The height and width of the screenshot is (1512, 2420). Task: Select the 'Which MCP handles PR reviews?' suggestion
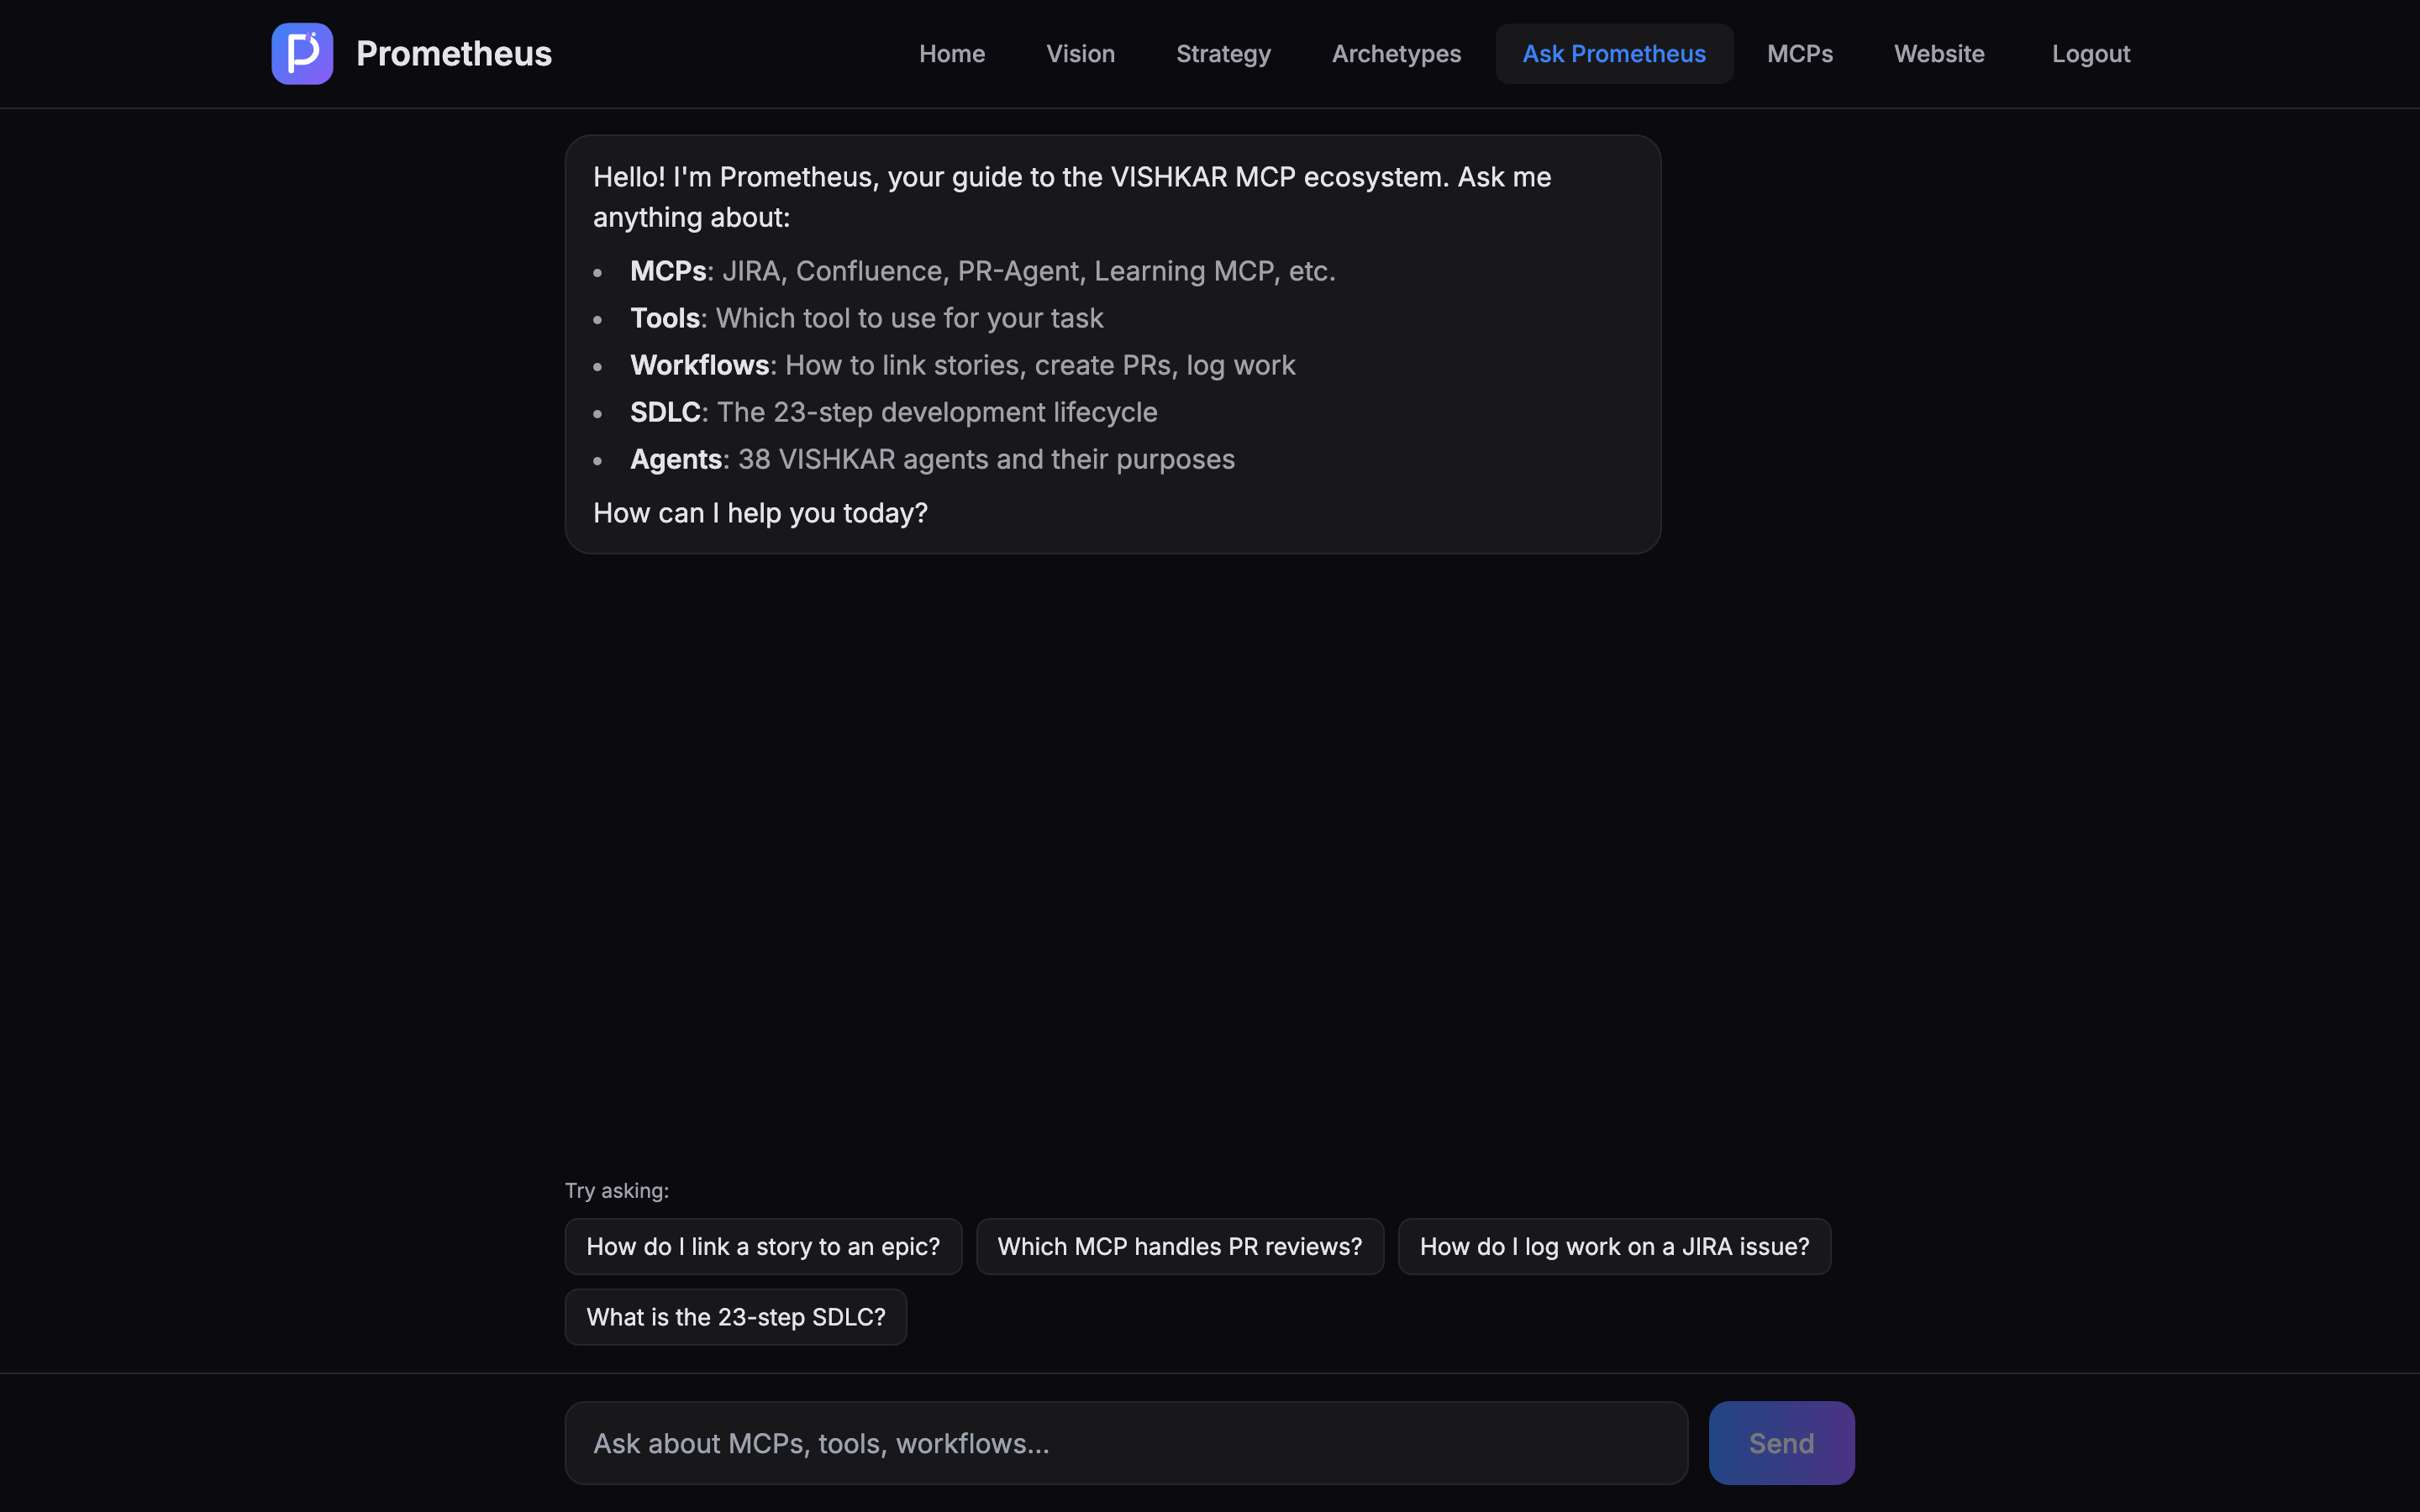click(1179, 1246)
